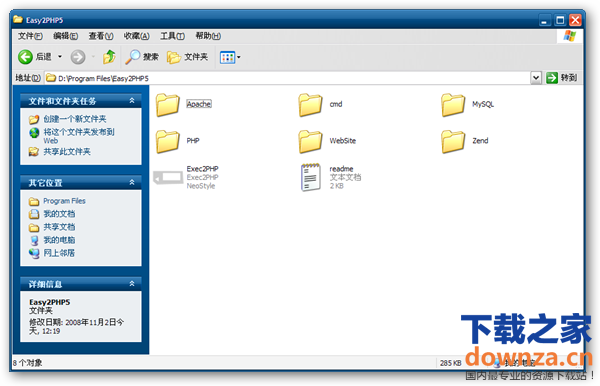Open the 文件(F) menu
This screenshot has height=386, width=600.
30,36
